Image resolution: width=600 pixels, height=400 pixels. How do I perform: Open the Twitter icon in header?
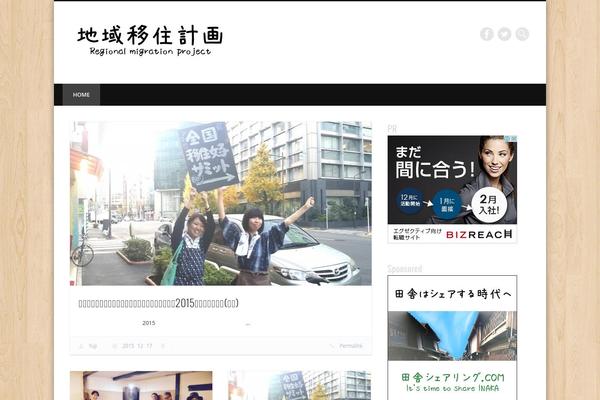point(504,34)
